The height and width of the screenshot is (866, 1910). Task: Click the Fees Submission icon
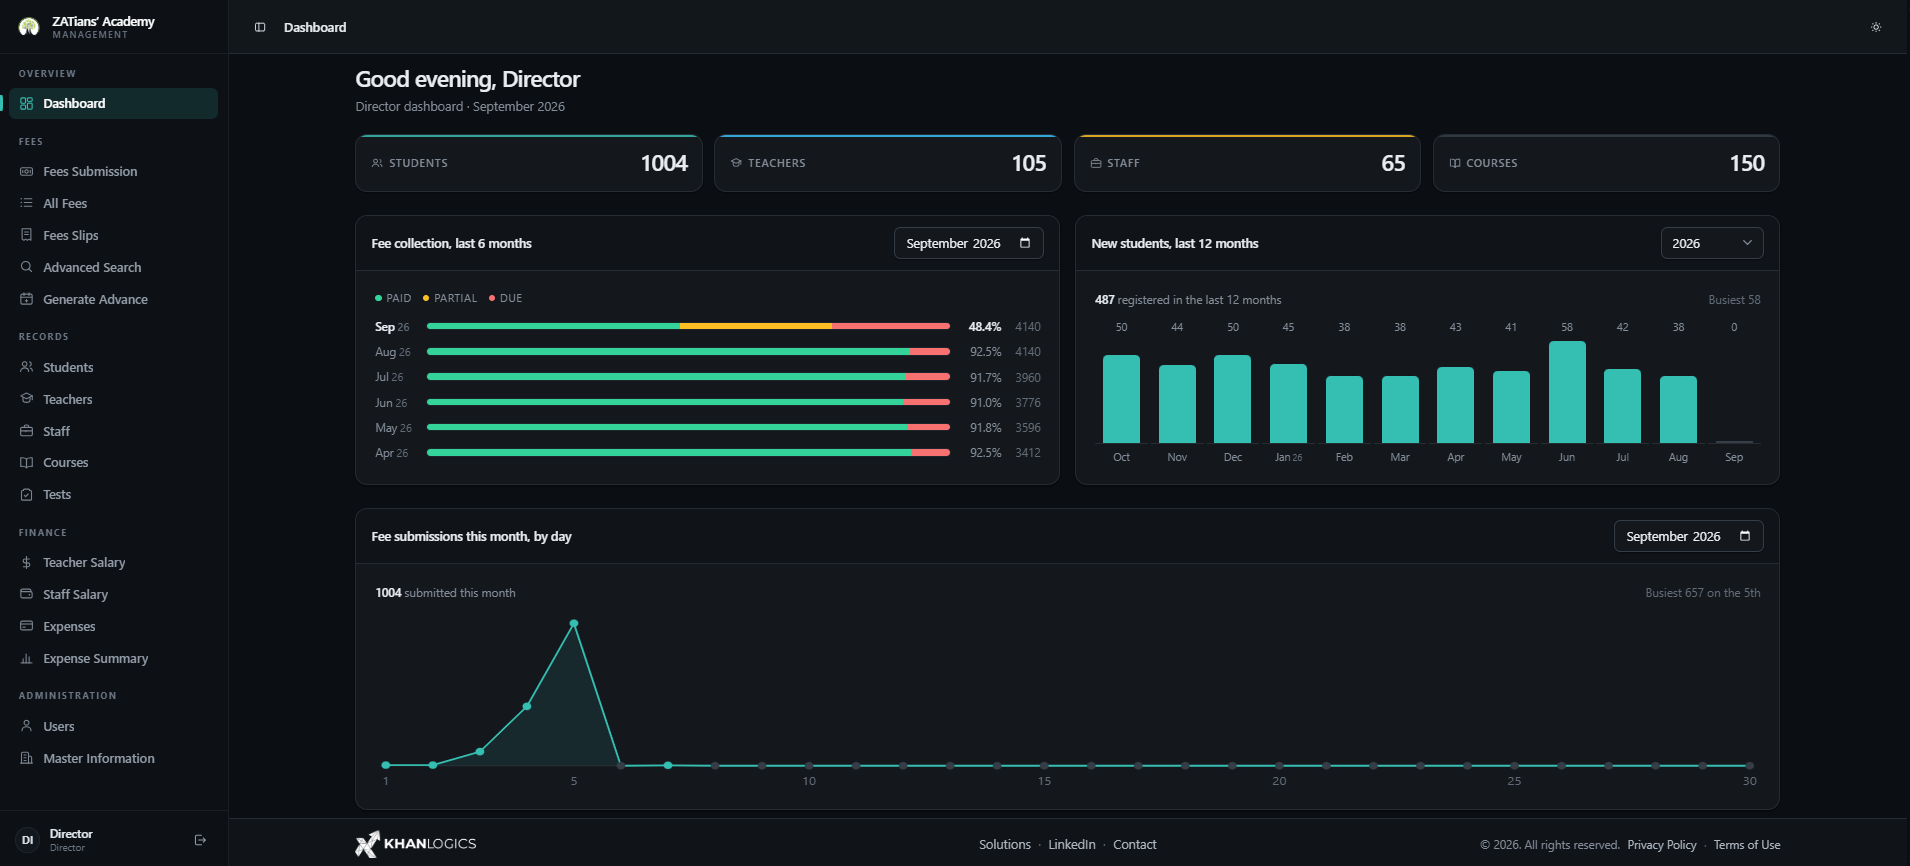coord(27,171)
